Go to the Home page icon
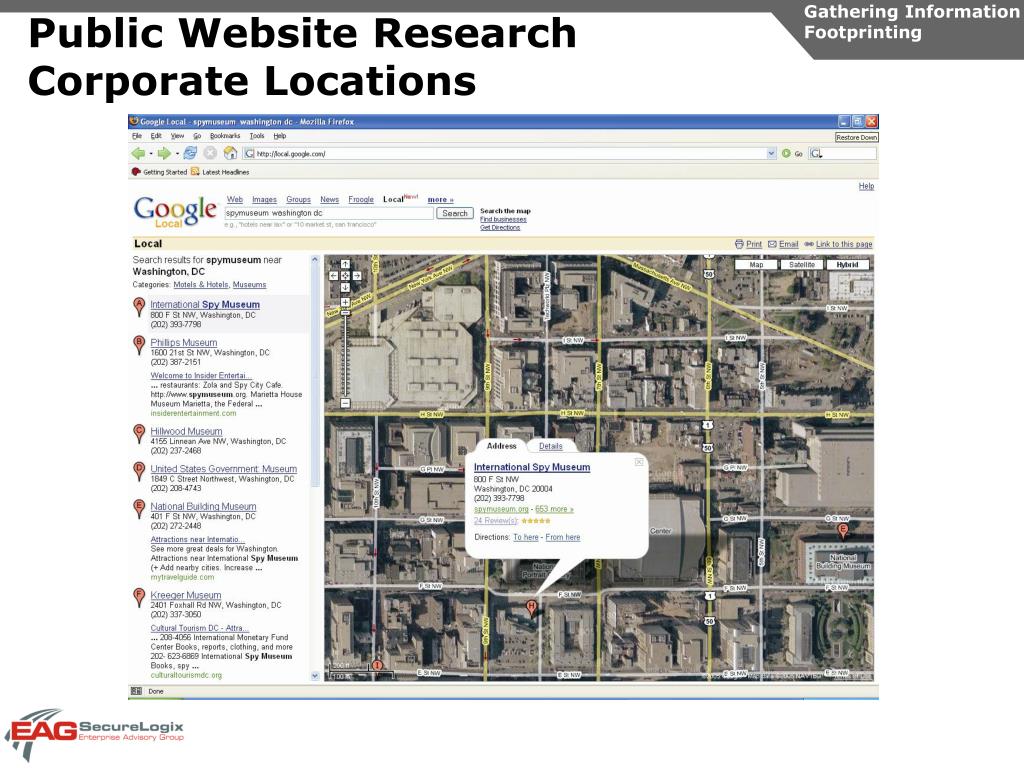 pos(230,153)
